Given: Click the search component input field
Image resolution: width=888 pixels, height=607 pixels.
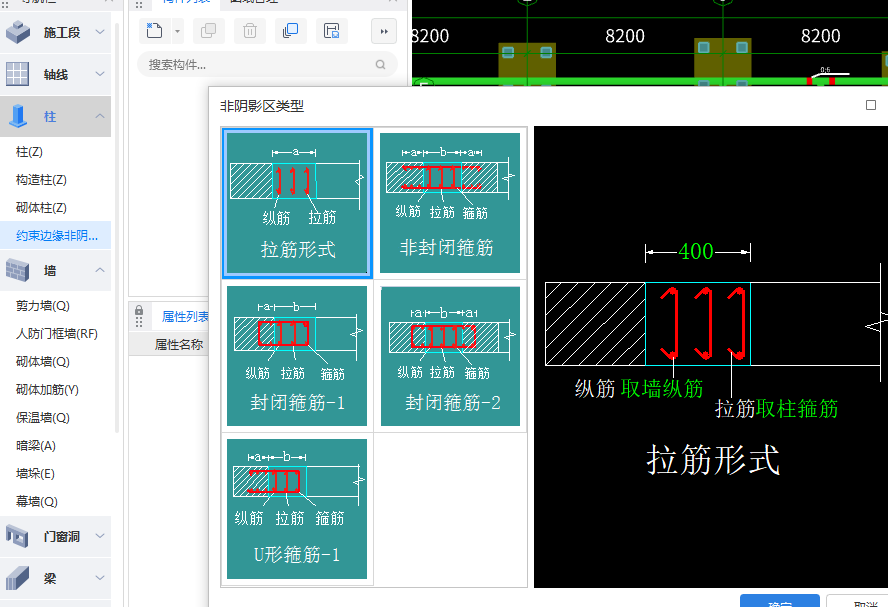Looking at the screenshot, I should tap(267, 65).
